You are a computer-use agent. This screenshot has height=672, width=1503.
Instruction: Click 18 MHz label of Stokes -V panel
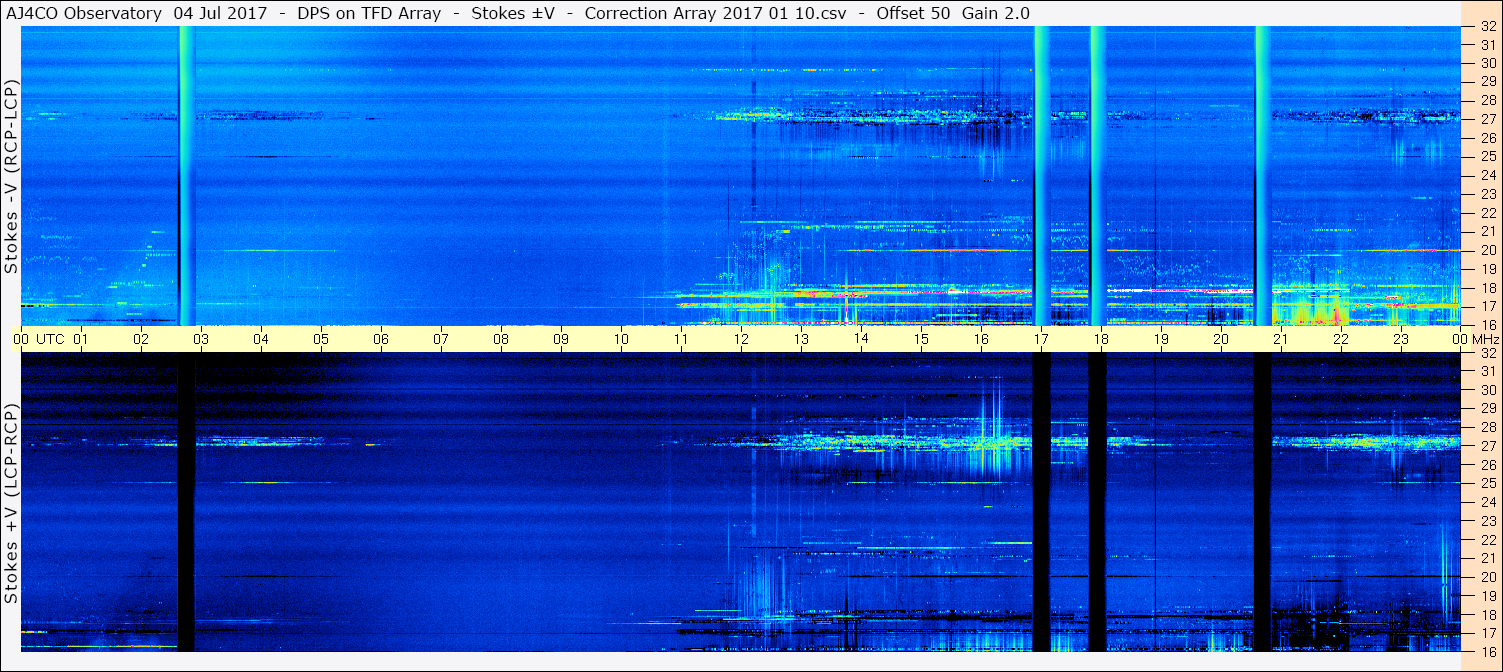[1487, 288]
